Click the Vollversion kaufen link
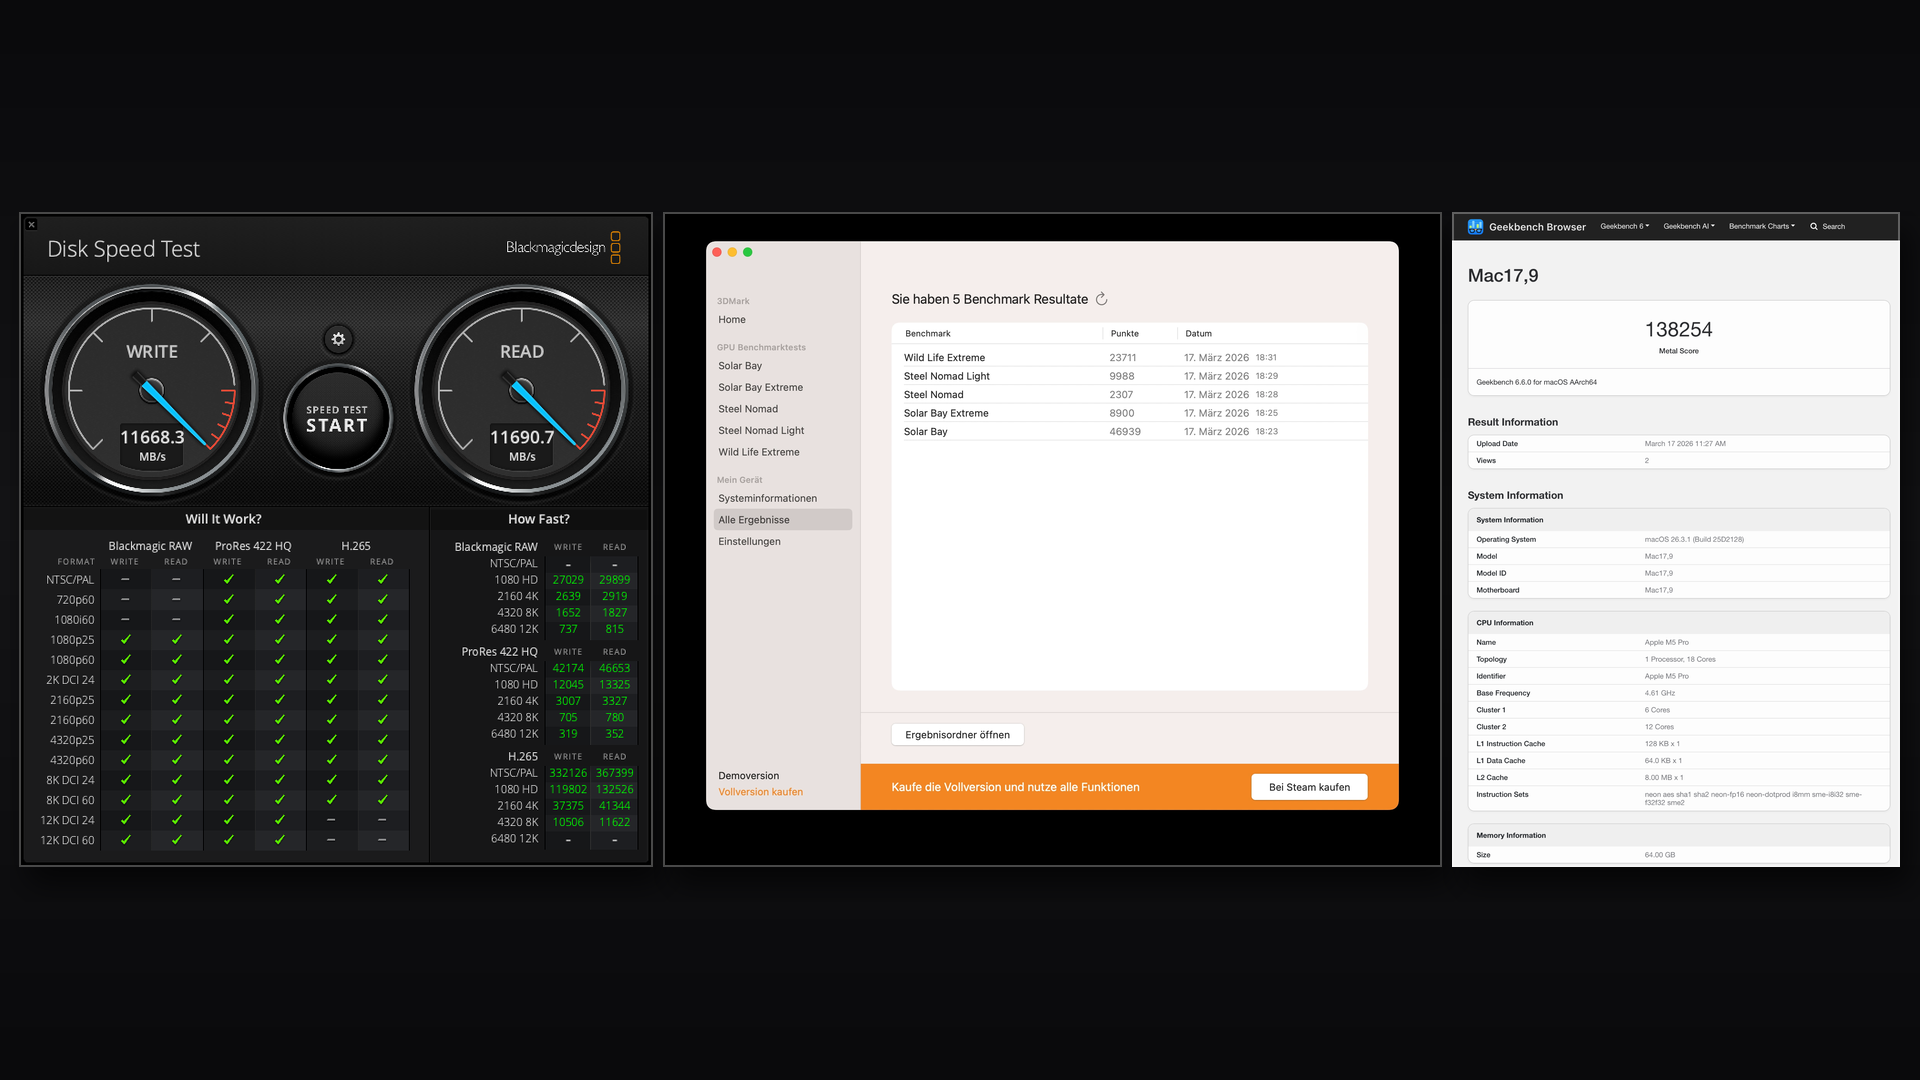The image size is (1920, 1080). (x=760, y=792)
